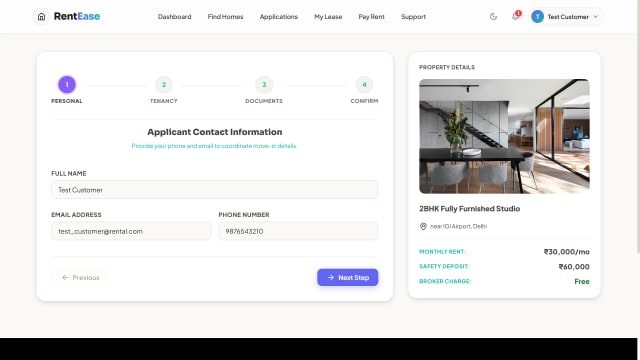Select step 1 Personal circle
640x360 pixels.
point(67,84)
